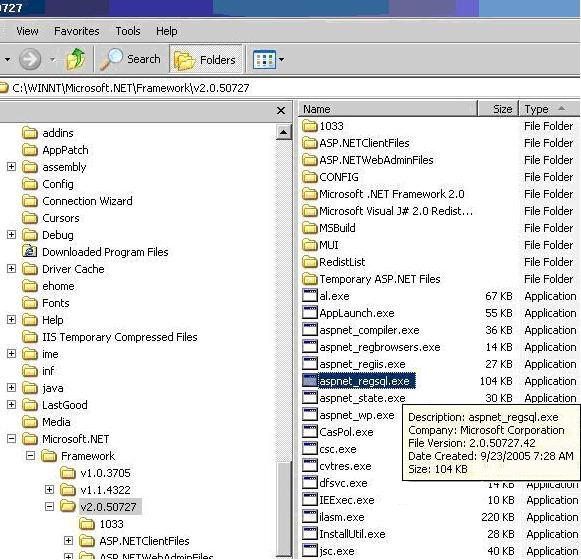Select the ASP.NETClientFiles folder in file list
The width and height of the screenshot is (581, 560).
[356, 143]
